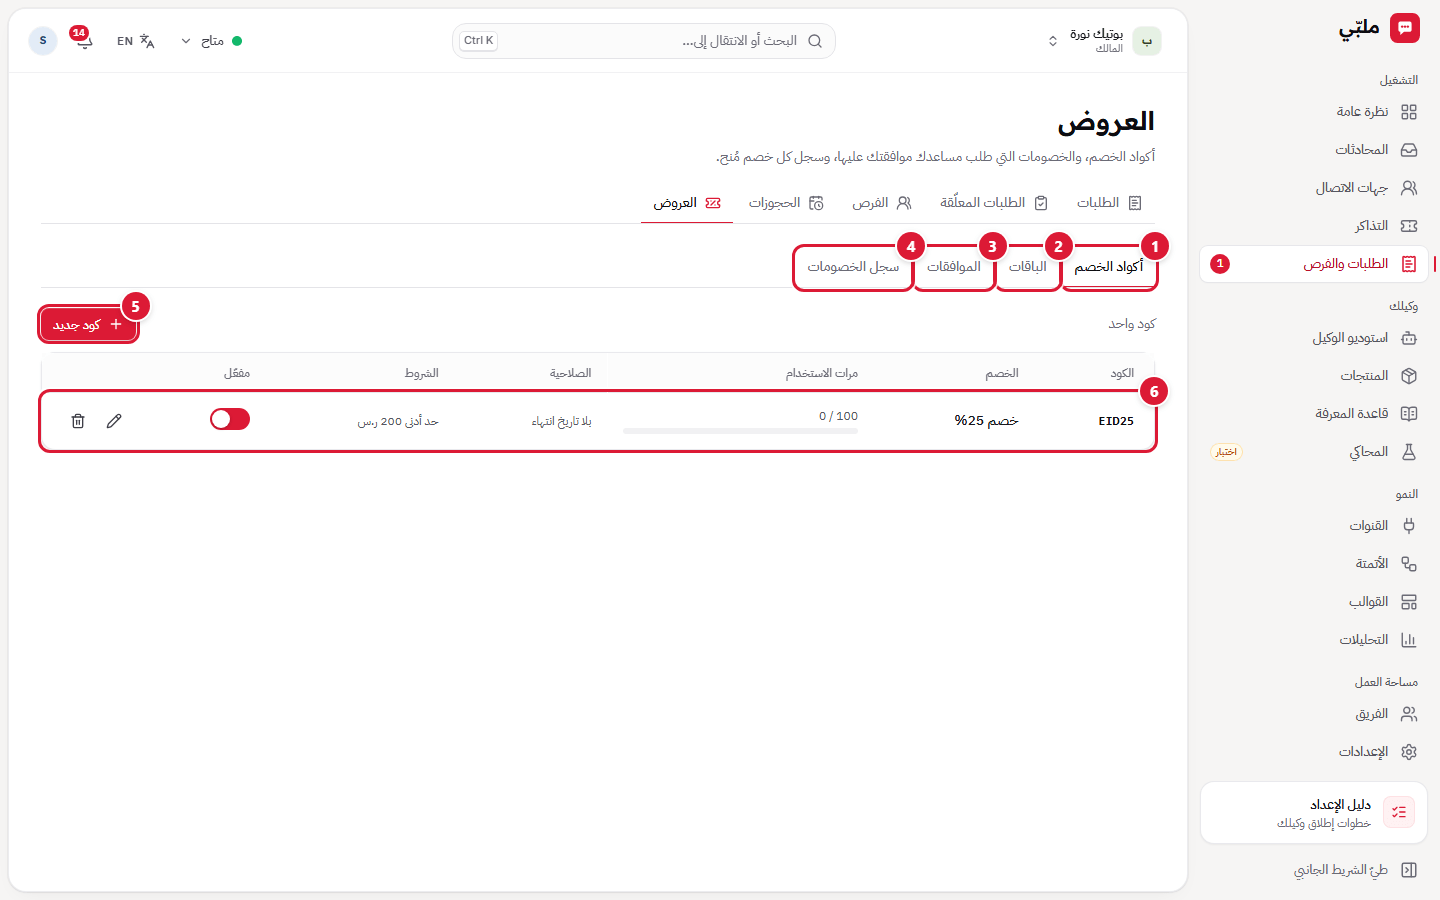Select الباقات sub-tab
Screen dimensions: 1440x900
(x=1028, y=267)
